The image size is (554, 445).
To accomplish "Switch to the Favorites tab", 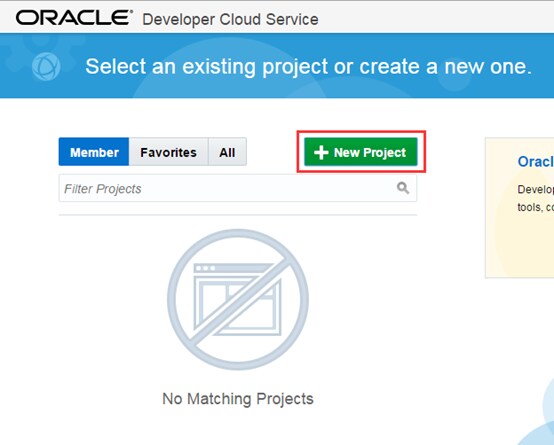I will (x=169, y=152).
